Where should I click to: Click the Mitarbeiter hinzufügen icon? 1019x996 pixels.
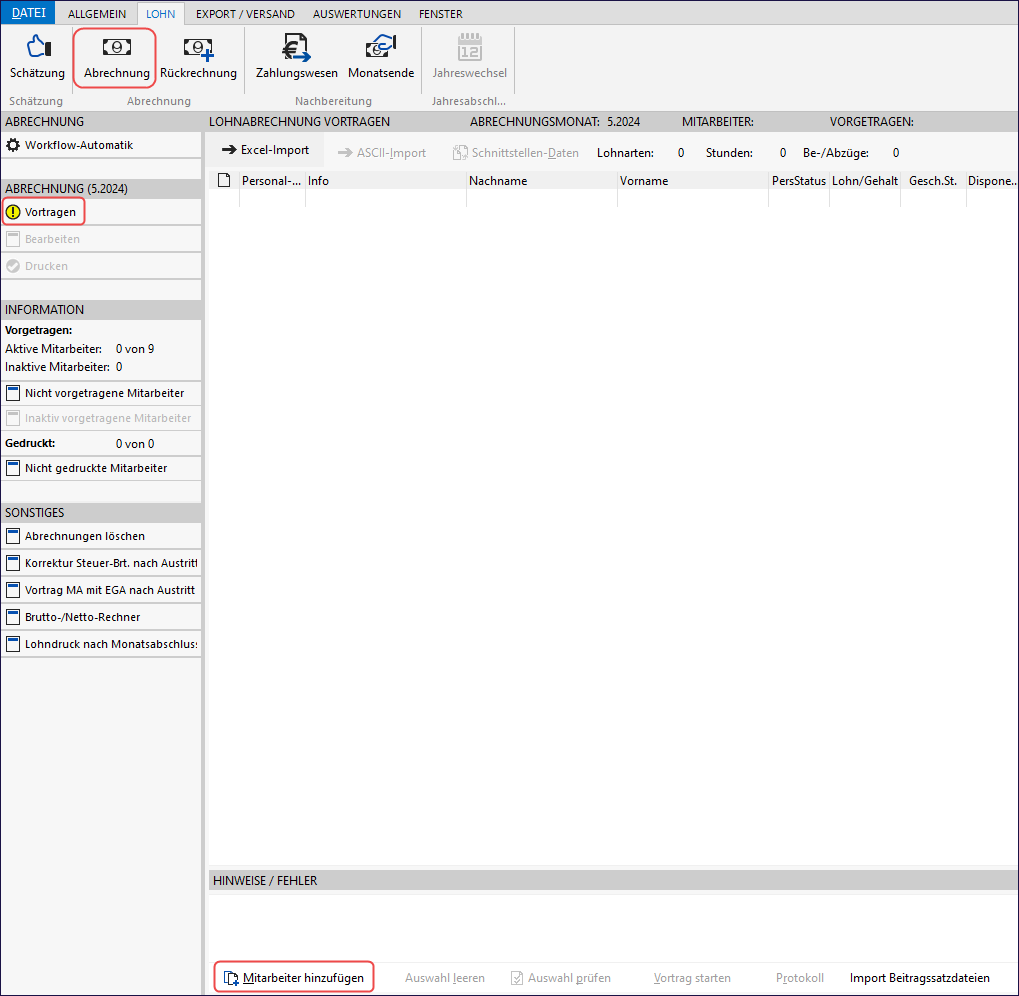tap(231, 978)
